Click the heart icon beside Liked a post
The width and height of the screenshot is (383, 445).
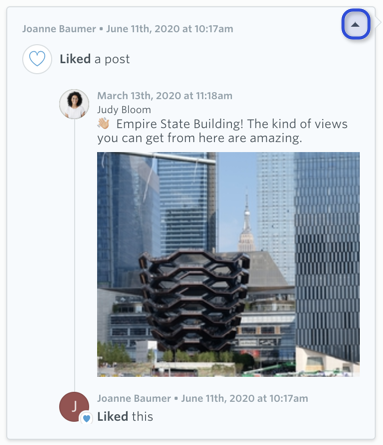[x=37, y=59]
